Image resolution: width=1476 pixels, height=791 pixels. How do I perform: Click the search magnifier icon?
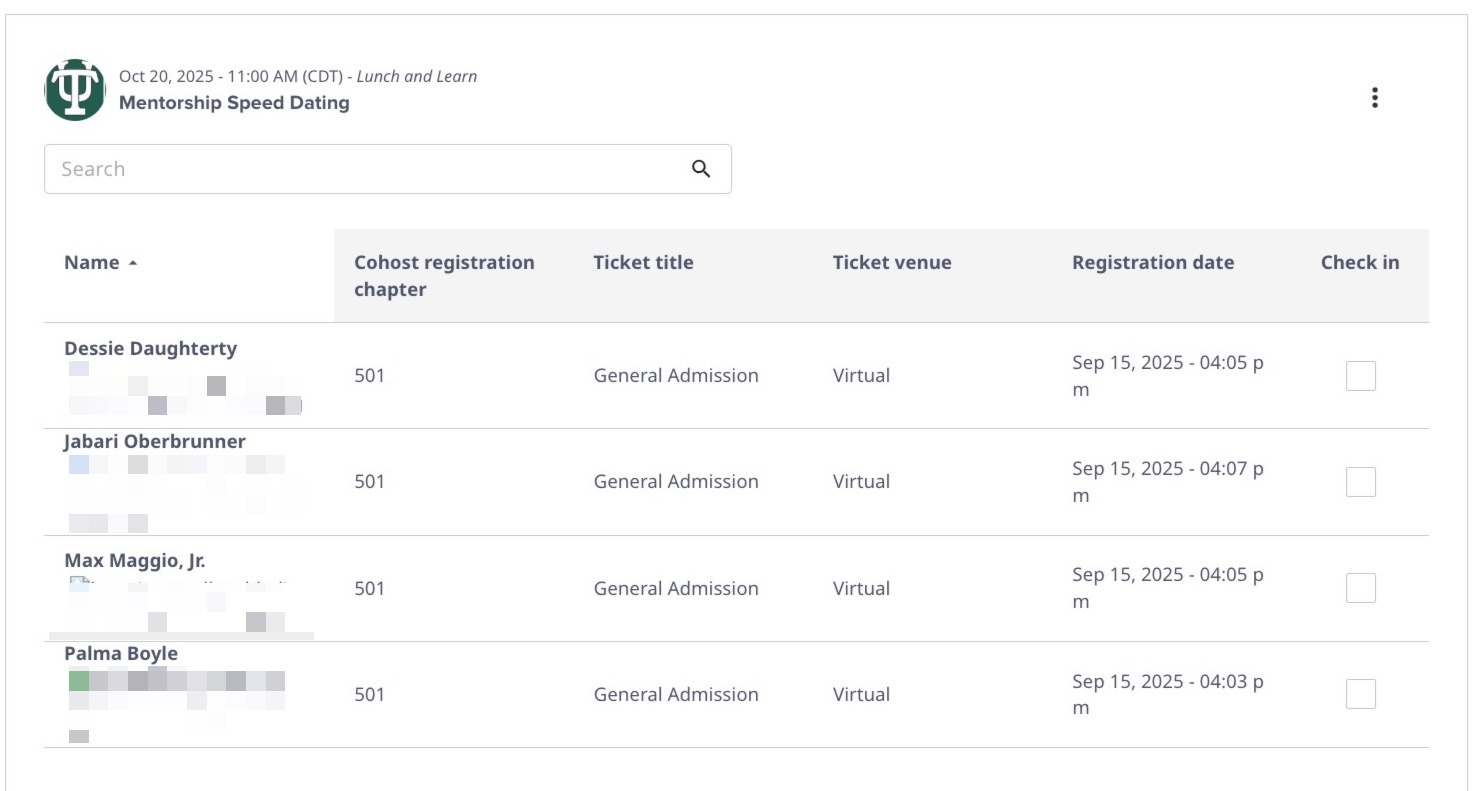(701, 169)
